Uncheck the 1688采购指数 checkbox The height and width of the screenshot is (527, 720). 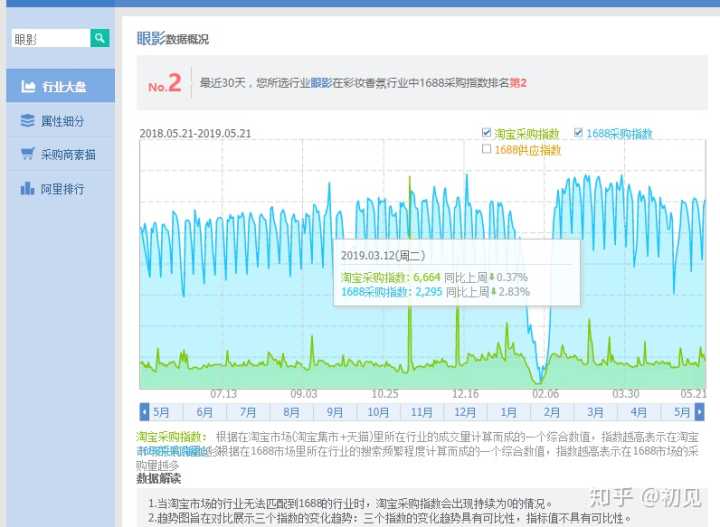click(x=579, y=133)
